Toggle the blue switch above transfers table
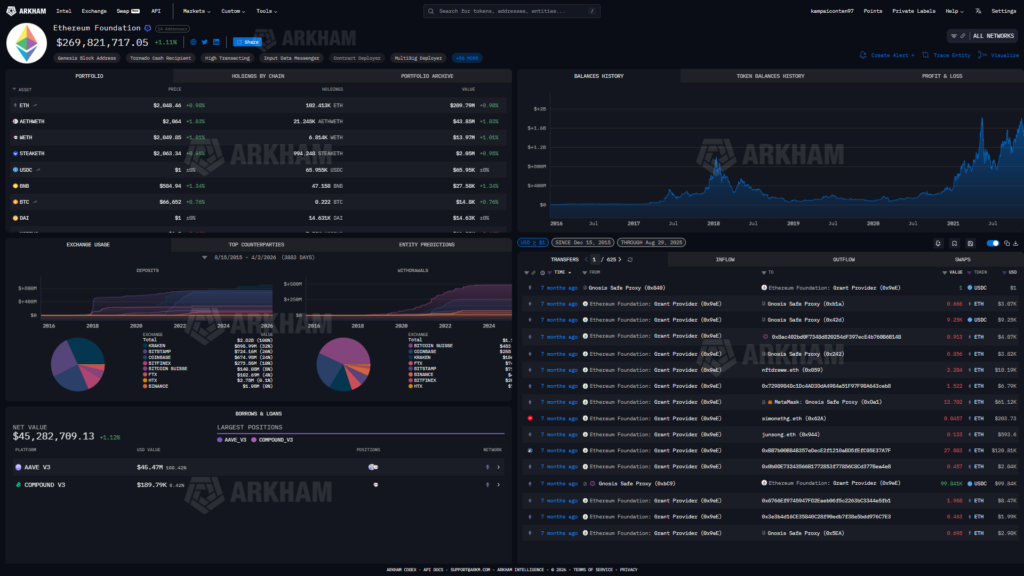Viewport: 1024px width, 576px height. [993, 243]
